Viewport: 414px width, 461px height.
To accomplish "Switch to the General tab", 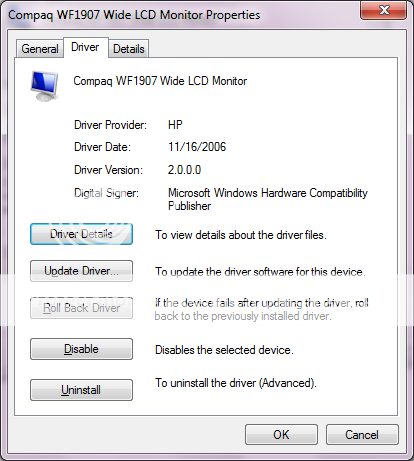I will coord(40,49).
